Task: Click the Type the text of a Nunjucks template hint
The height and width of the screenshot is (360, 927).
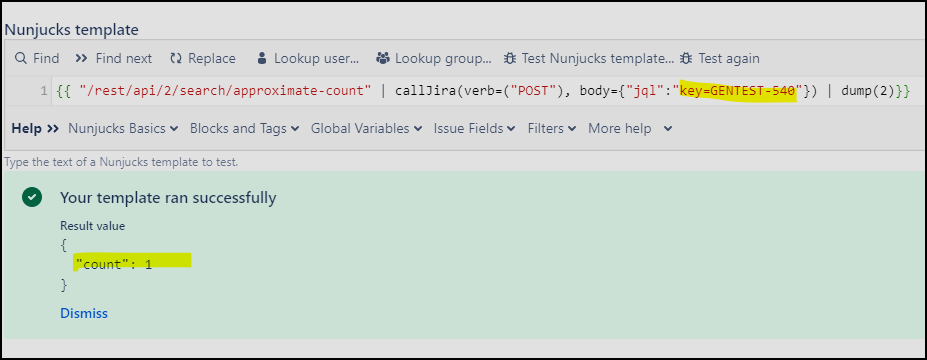Action: (x=121, y=161)
